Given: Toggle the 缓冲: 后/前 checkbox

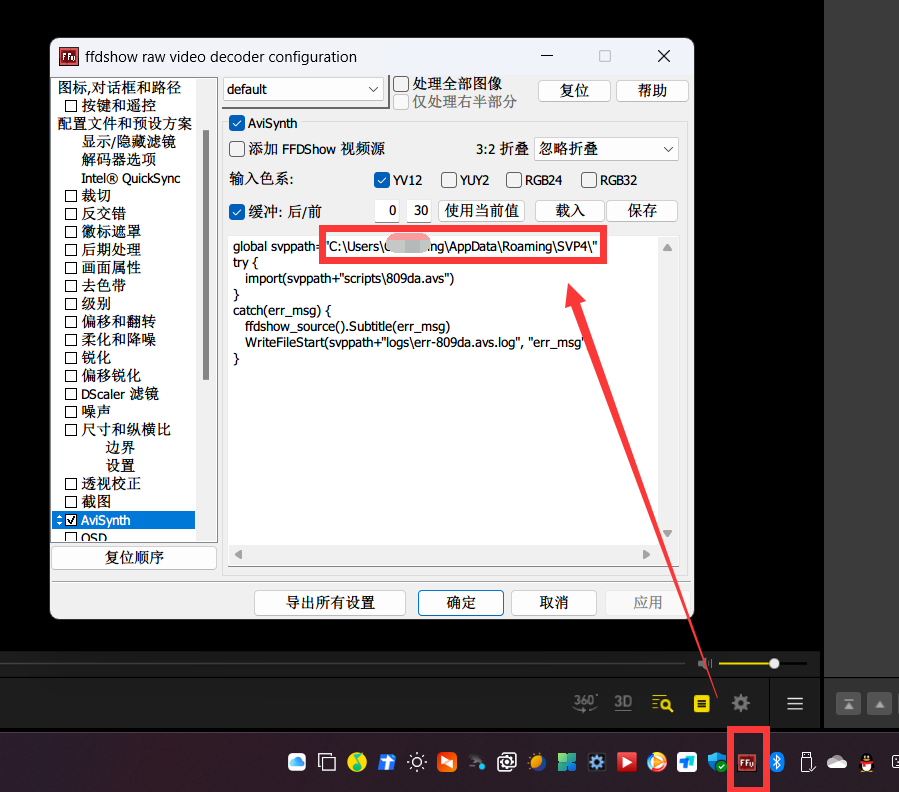Looking at the screenshot, I should pos(237,212).
